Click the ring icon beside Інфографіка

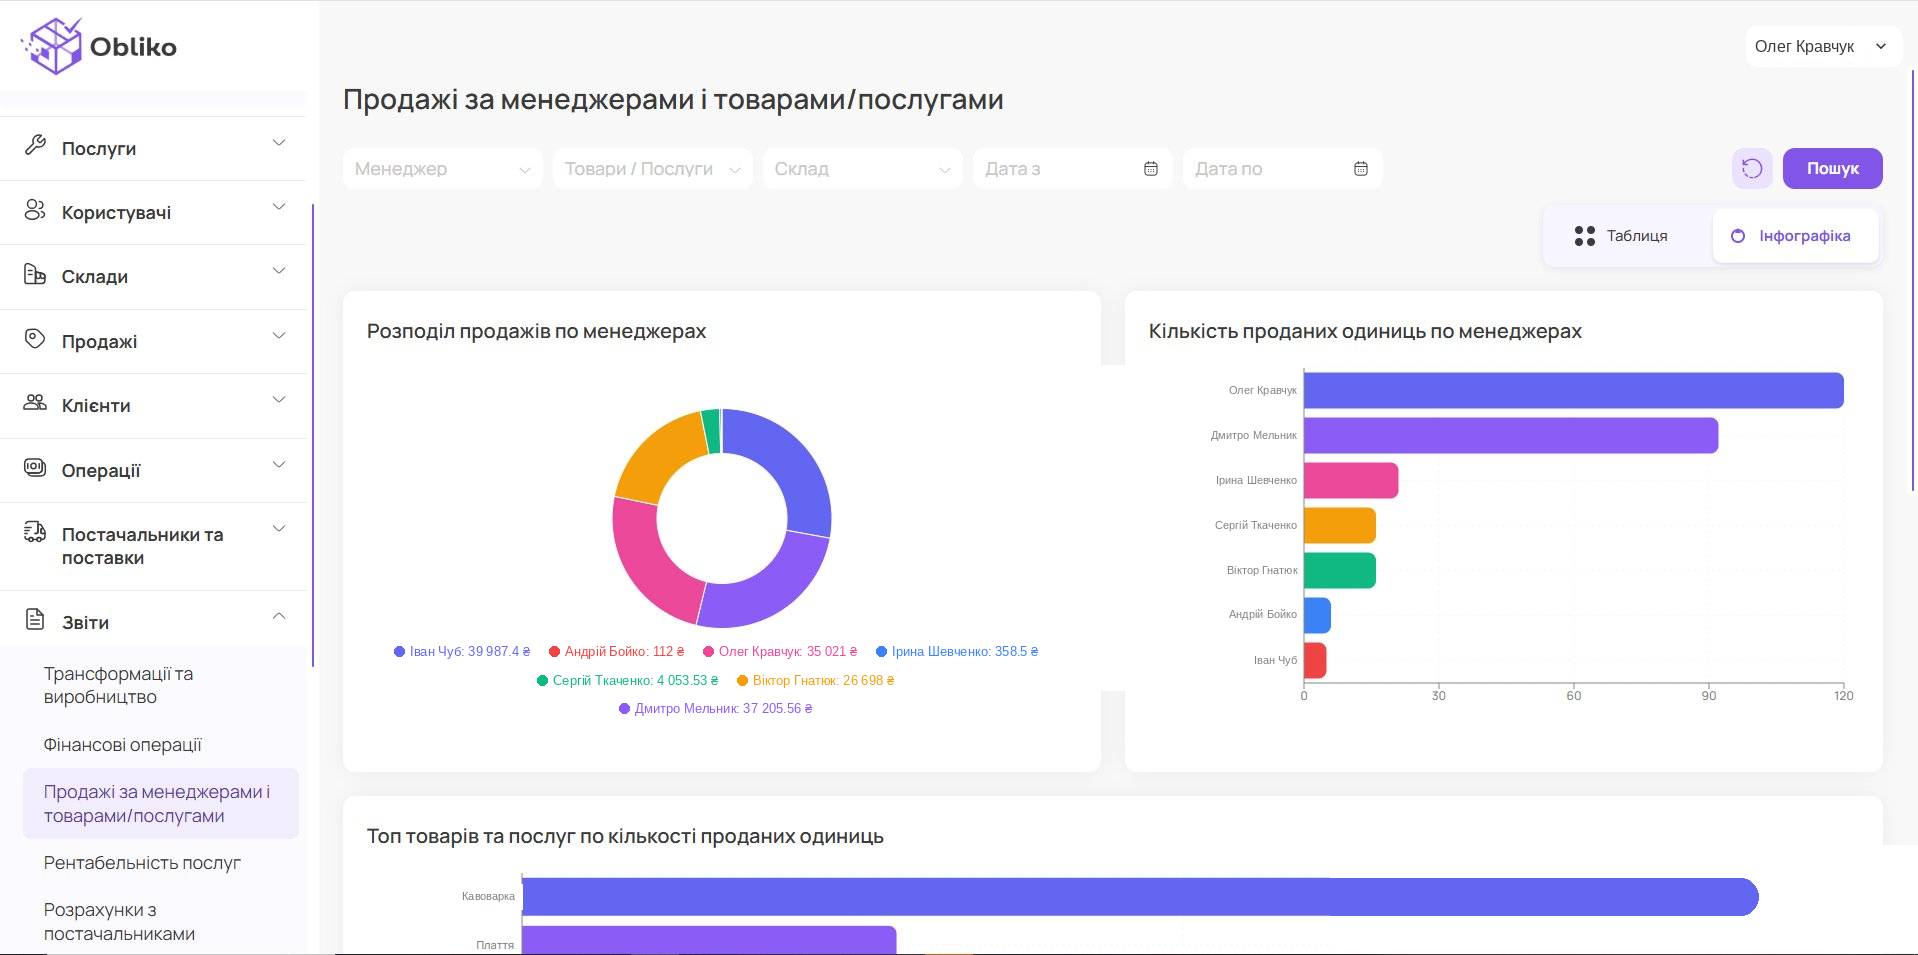click(x=1738, y=236)
